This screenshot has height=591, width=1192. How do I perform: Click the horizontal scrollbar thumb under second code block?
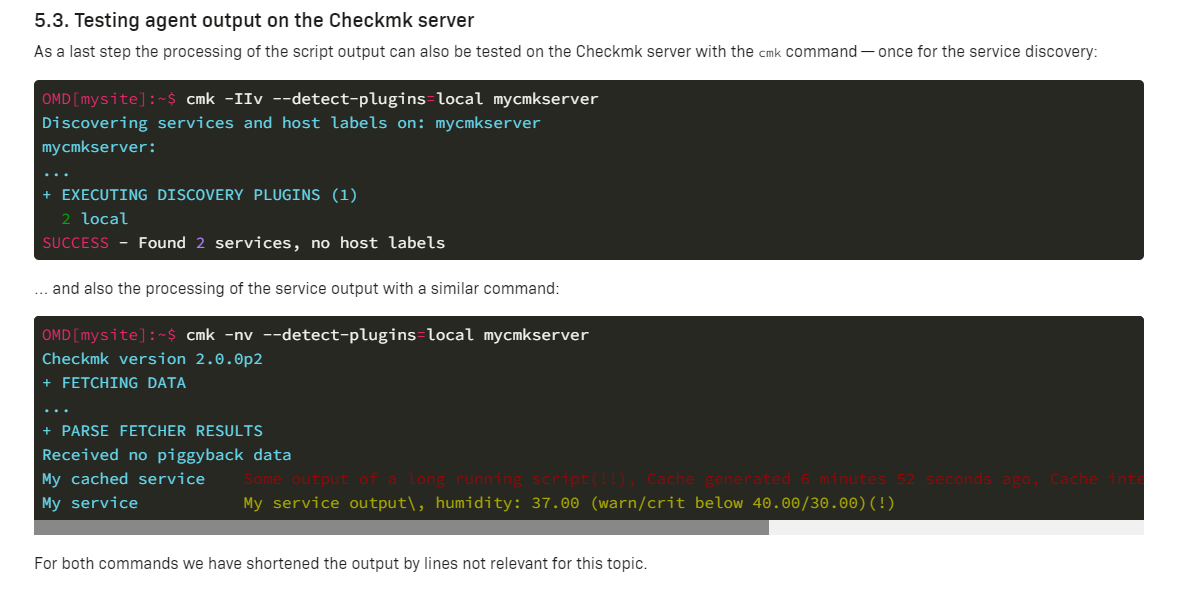coord(401,527)
